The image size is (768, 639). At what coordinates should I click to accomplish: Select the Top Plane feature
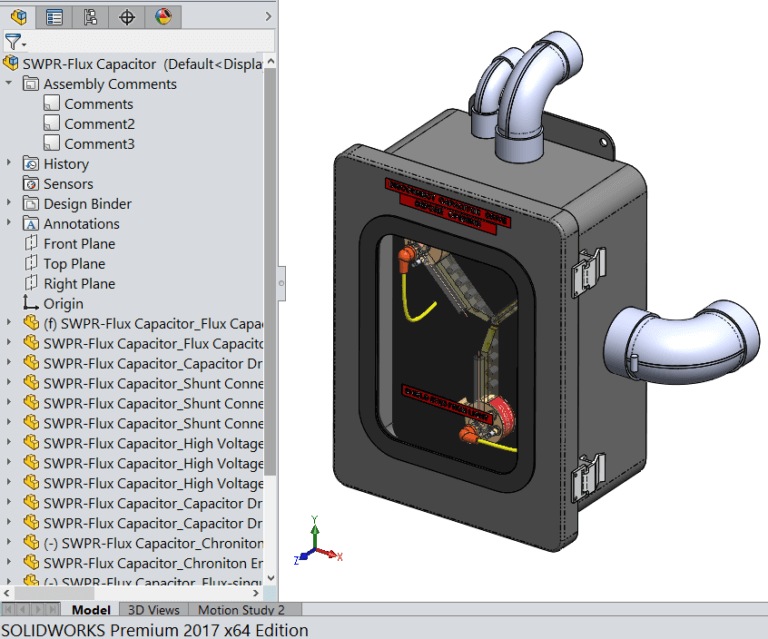73,264
